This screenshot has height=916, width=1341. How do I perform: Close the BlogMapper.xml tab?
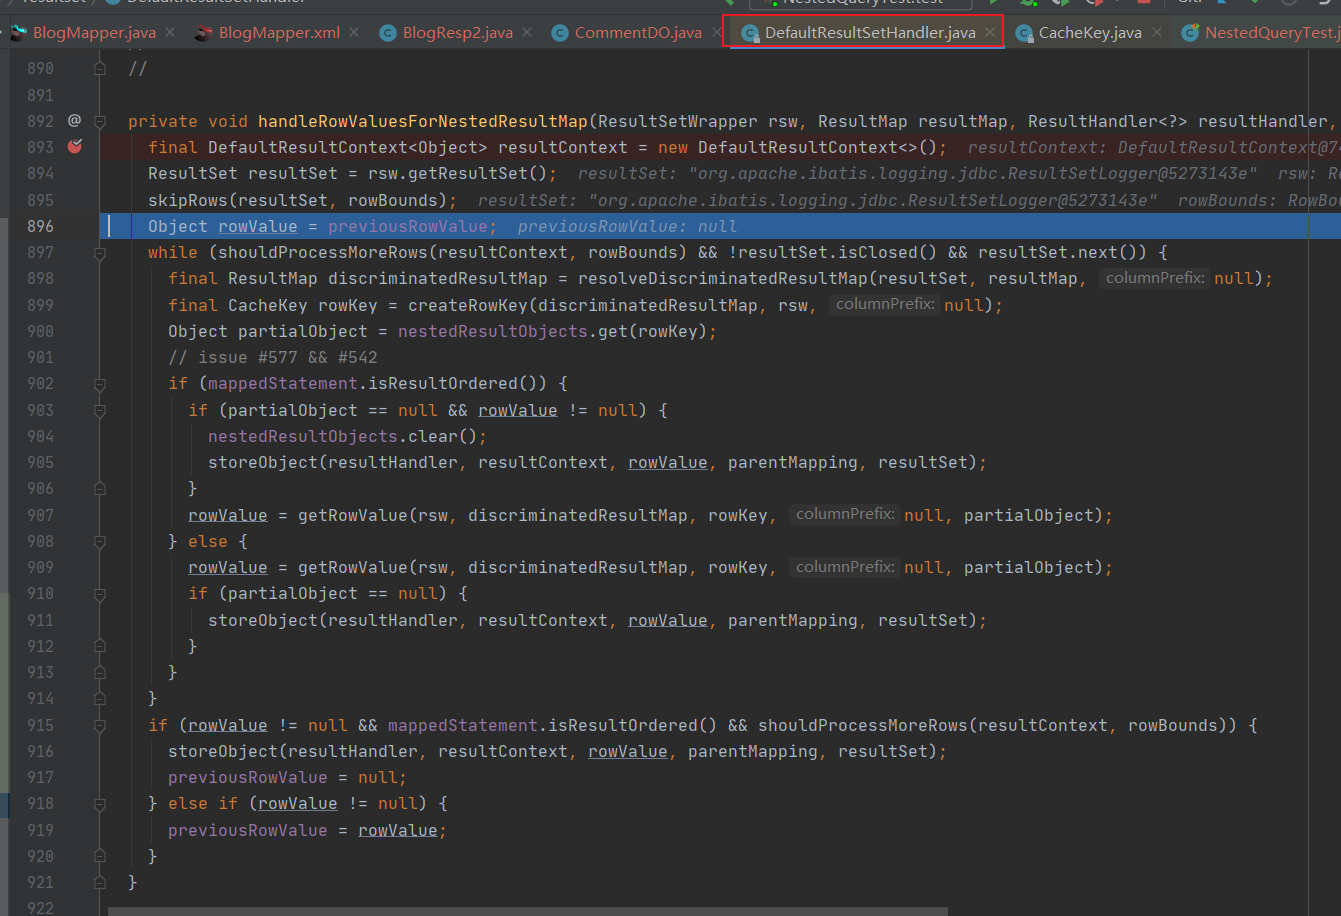click(354, 33)
